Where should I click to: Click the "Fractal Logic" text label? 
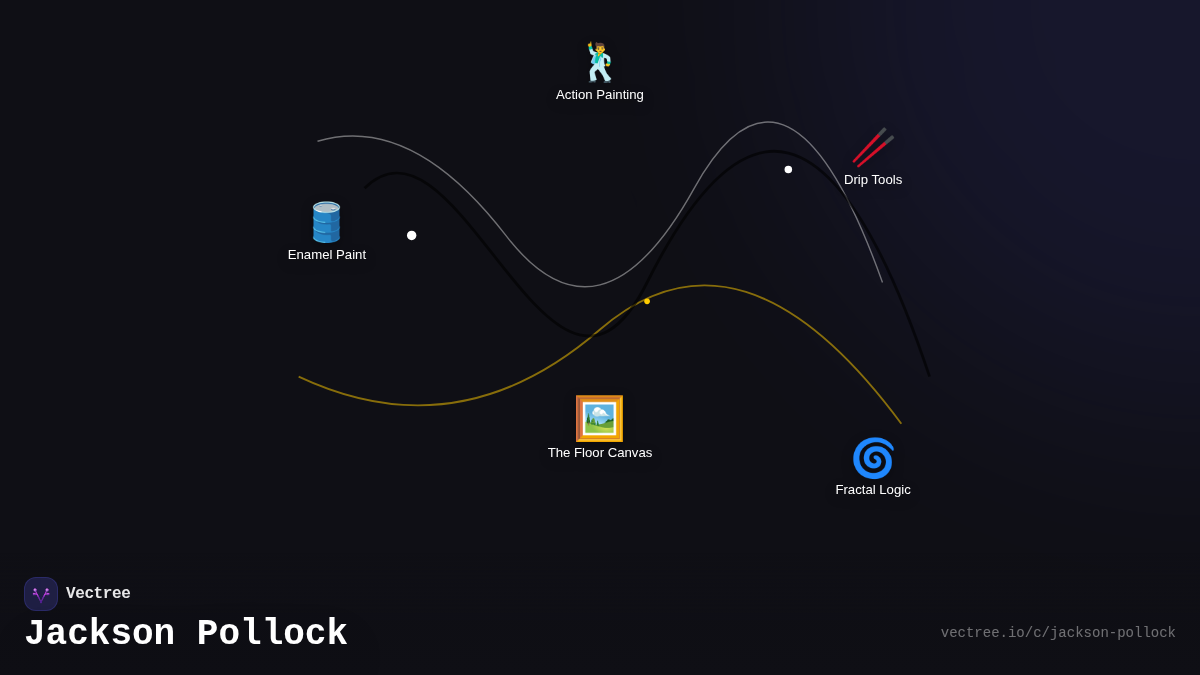pyautogui.click(x=872, y=490)
